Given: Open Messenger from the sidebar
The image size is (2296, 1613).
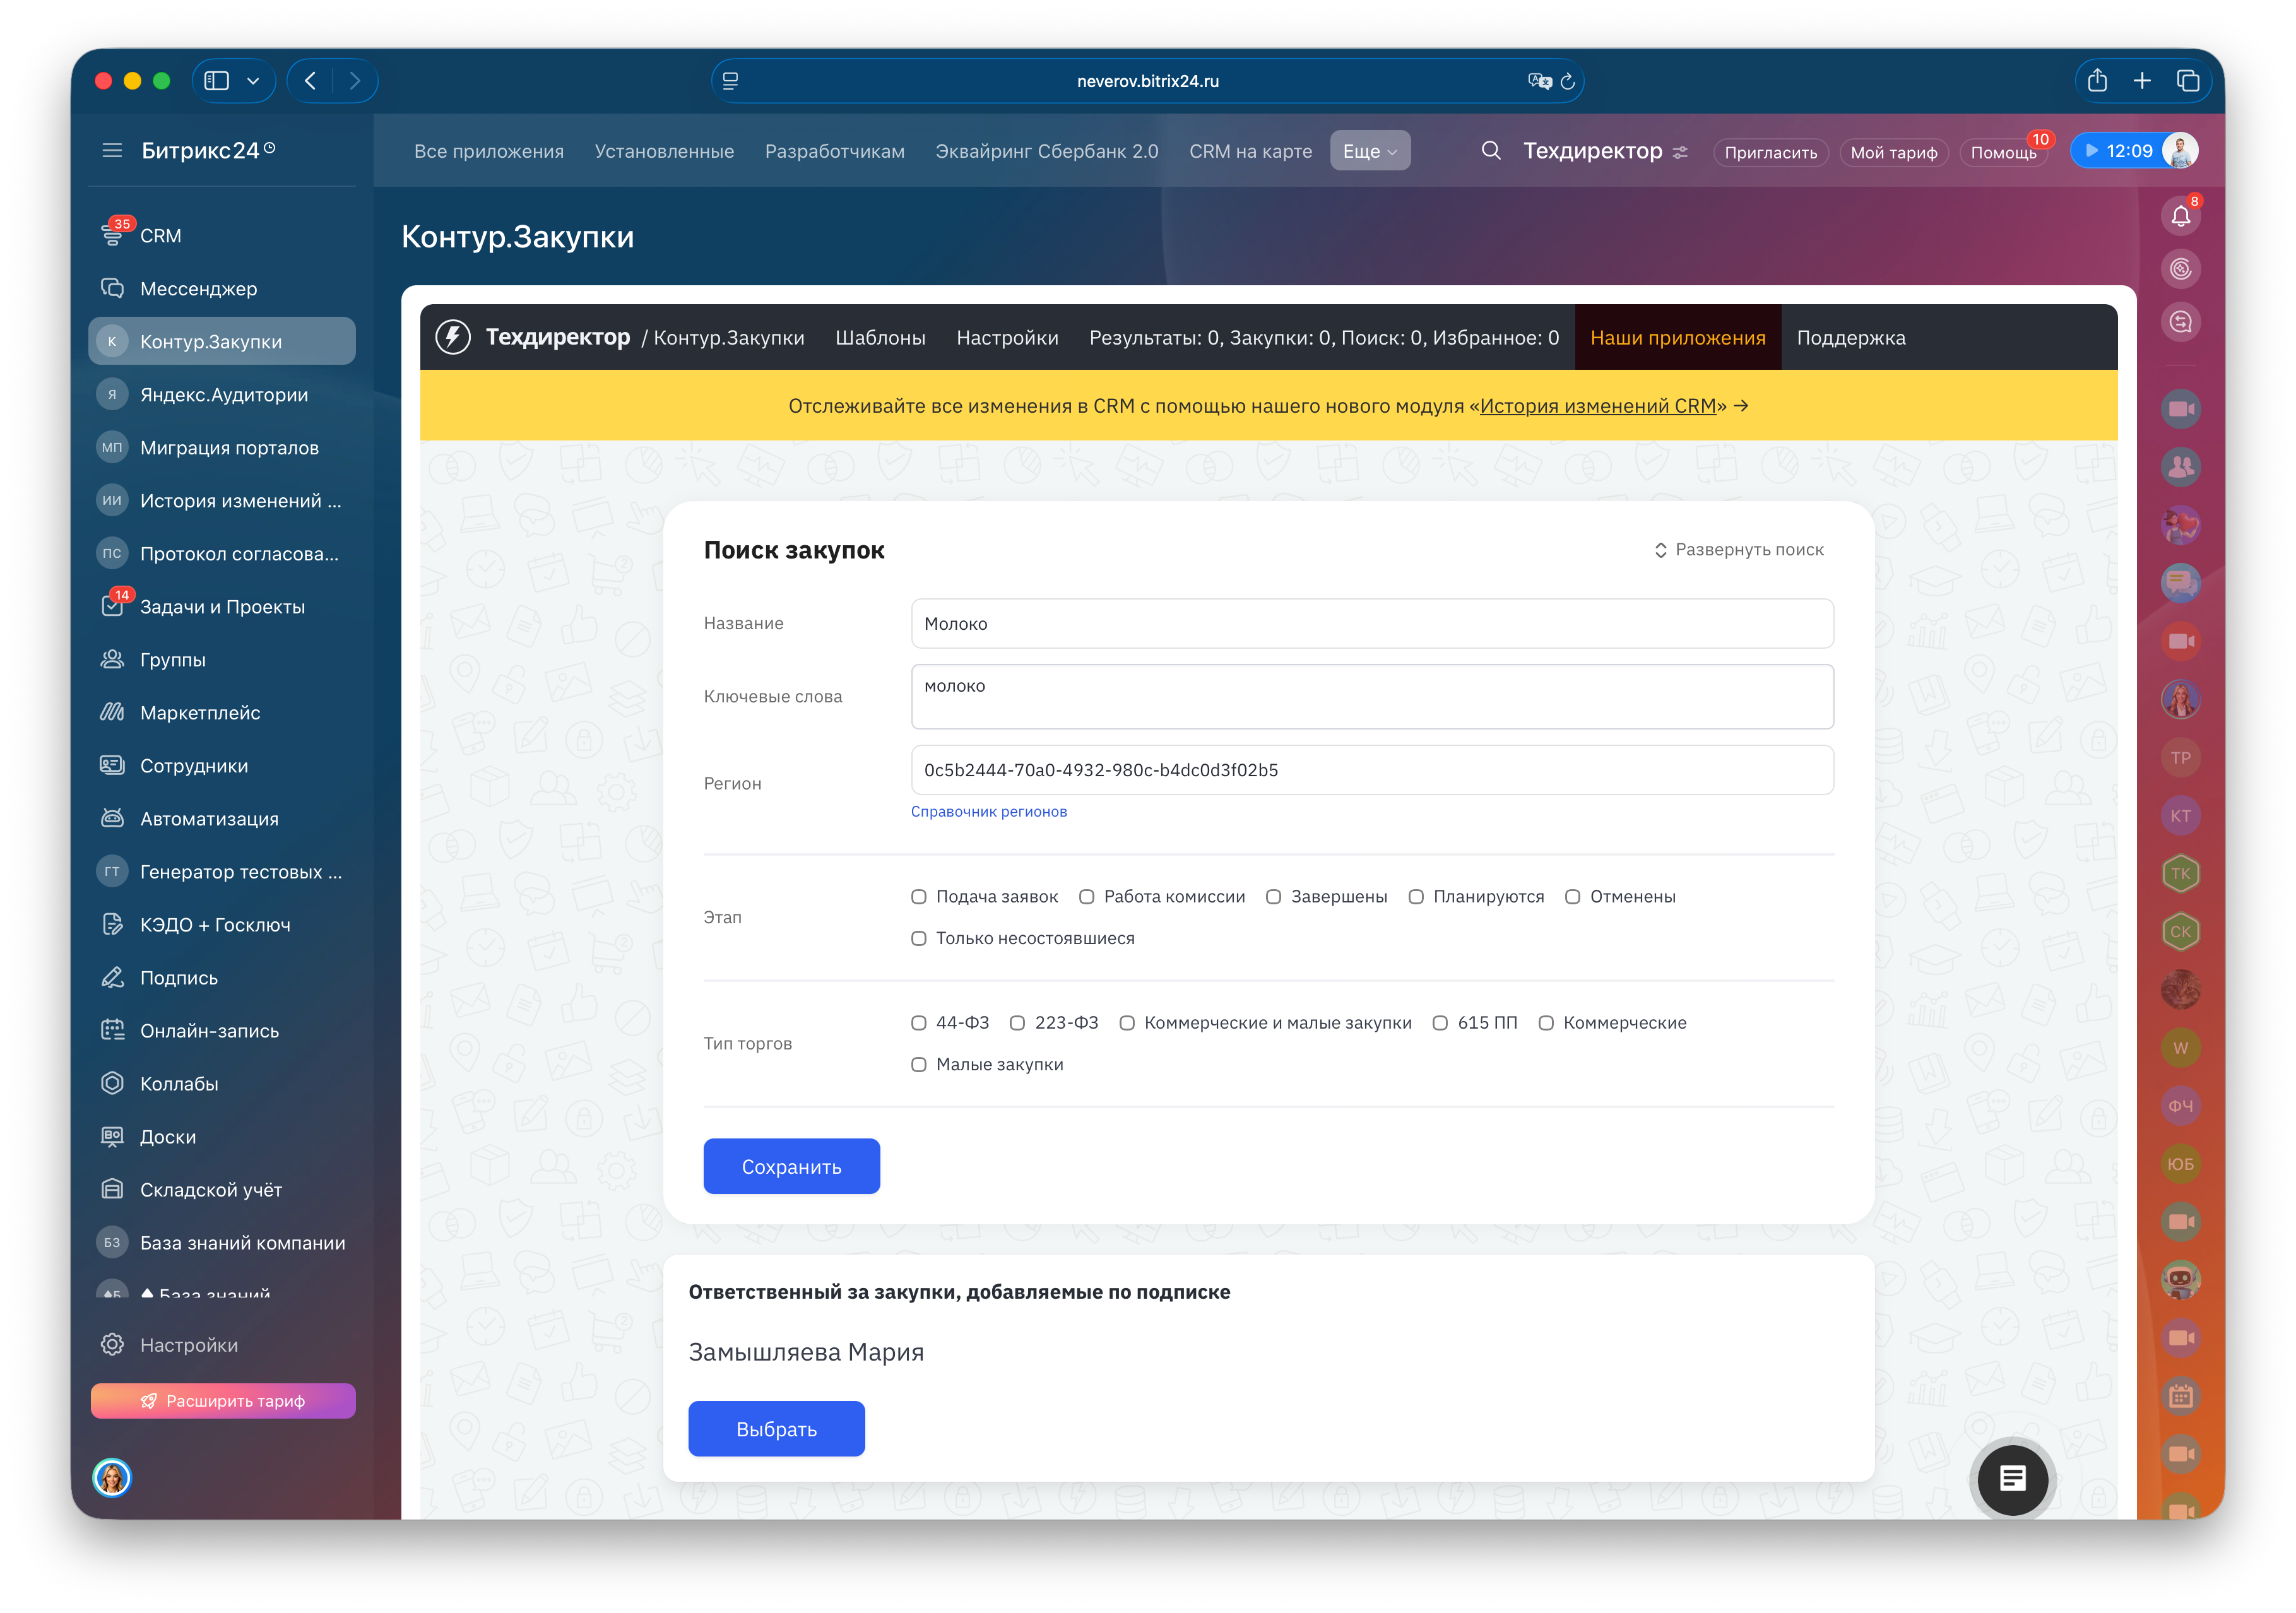Looking at the screenshot, I should [198, 289].
